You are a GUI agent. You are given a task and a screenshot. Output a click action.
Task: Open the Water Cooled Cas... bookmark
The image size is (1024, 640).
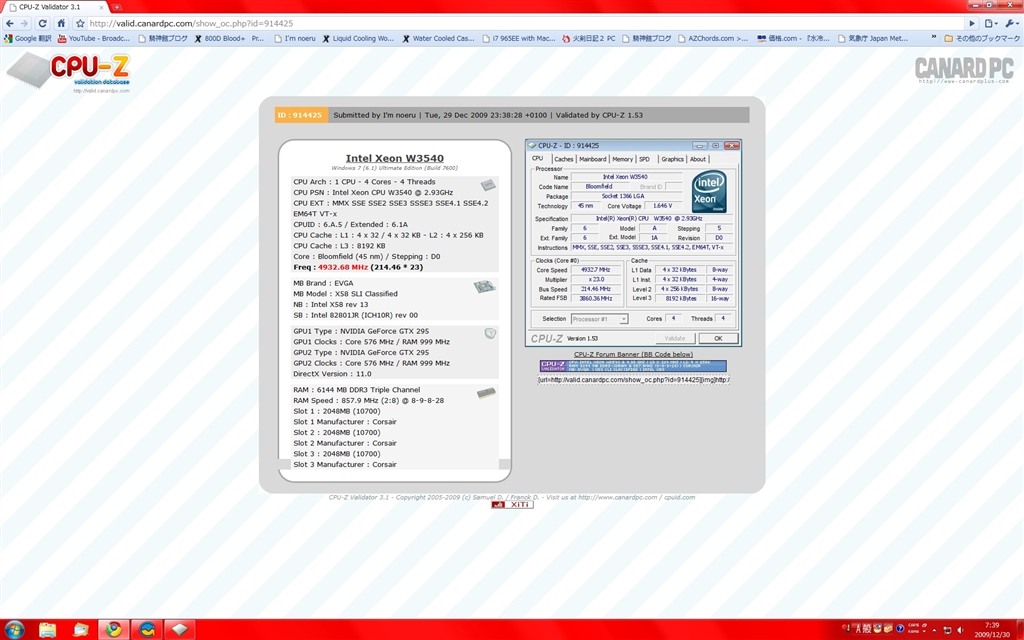[438, 39]
